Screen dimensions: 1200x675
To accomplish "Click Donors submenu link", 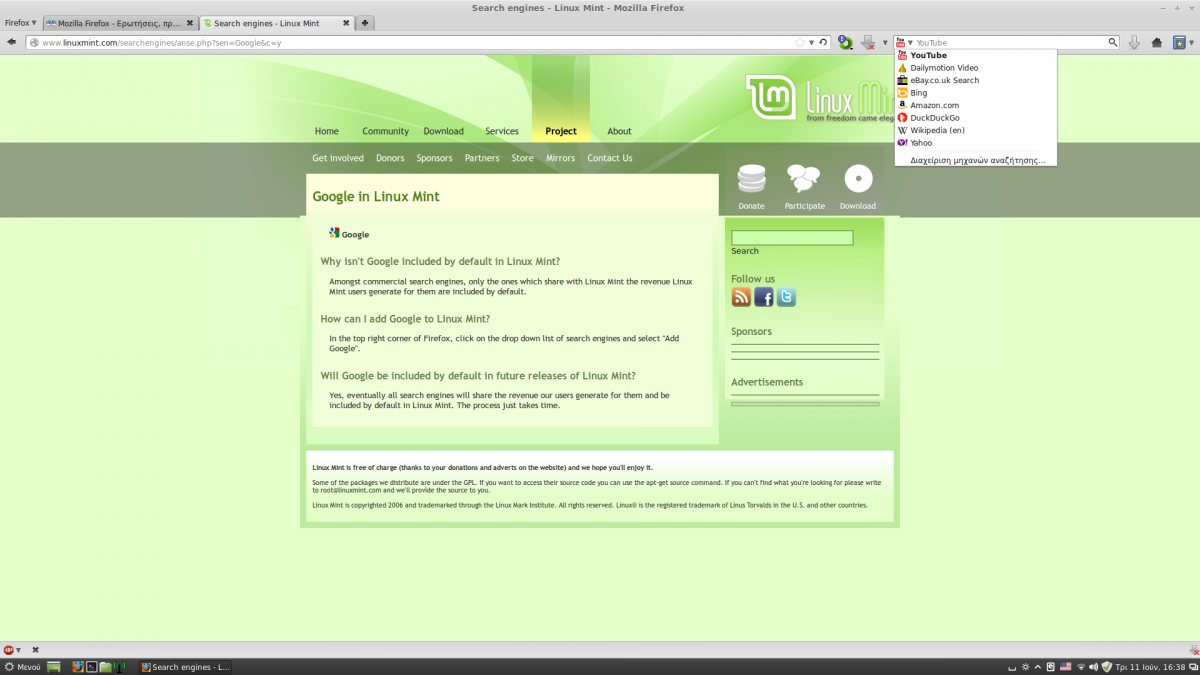I will (x=390, y=158).
